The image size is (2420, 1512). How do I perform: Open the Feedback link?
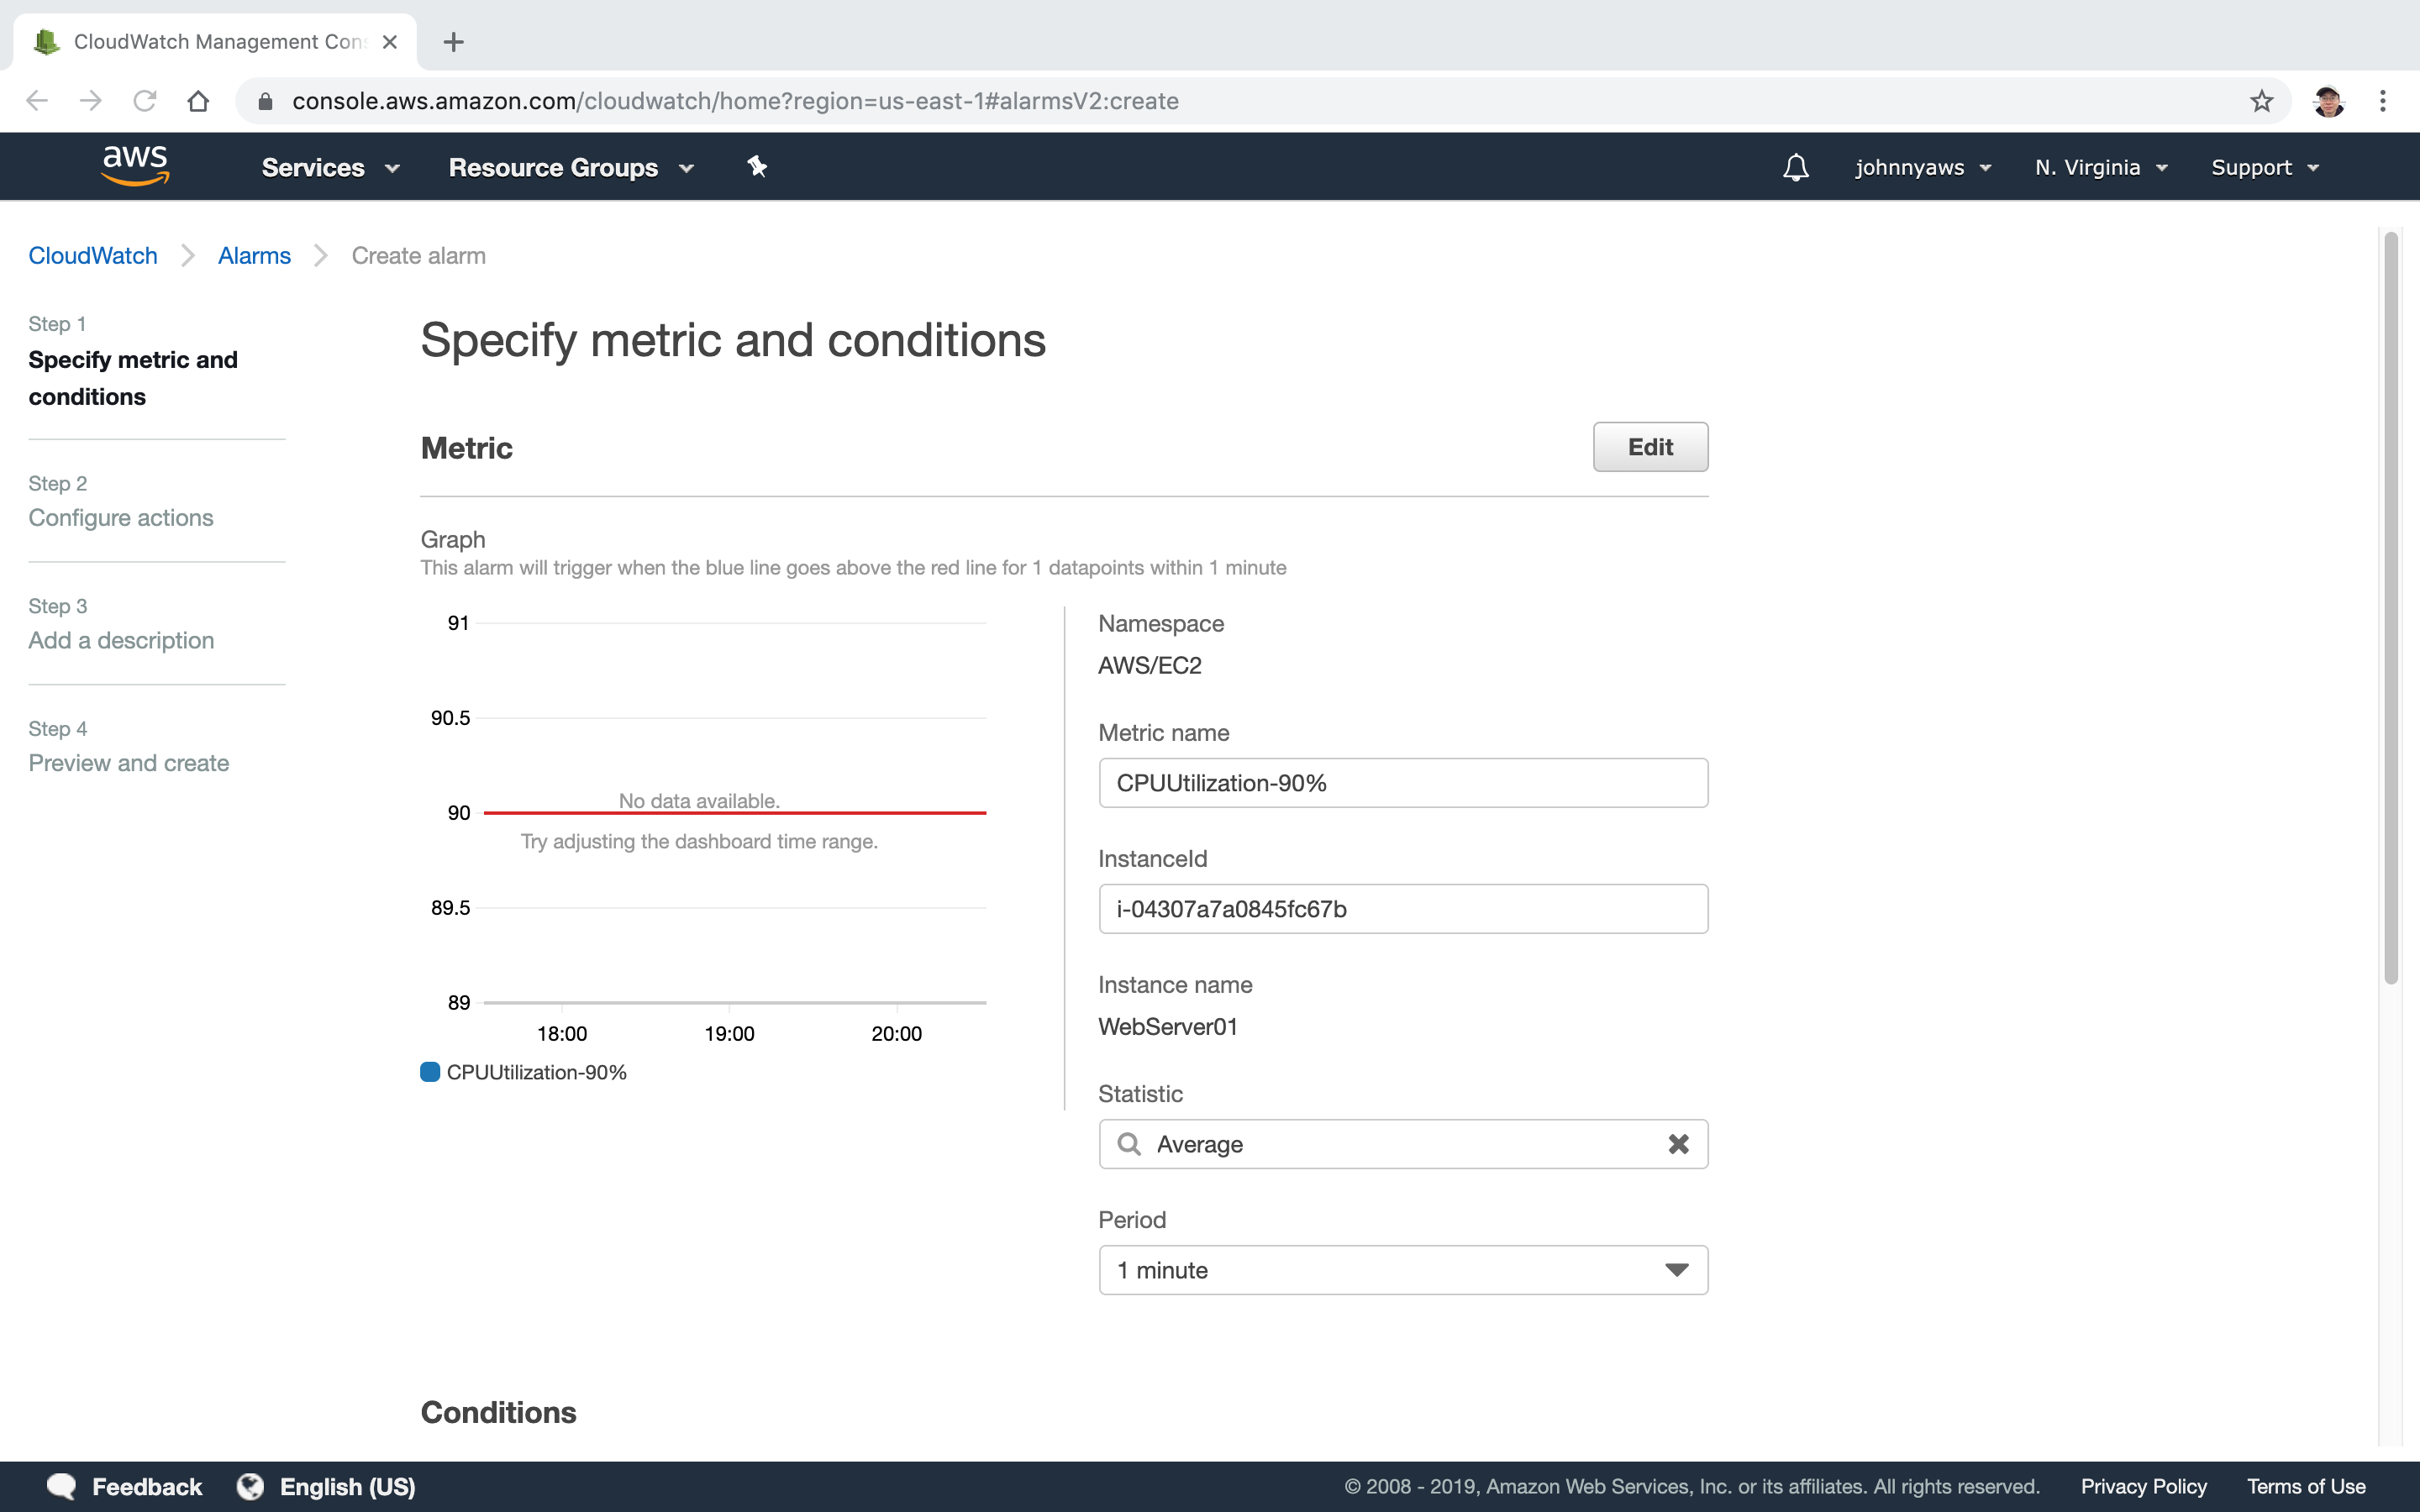coord(147,1487)
